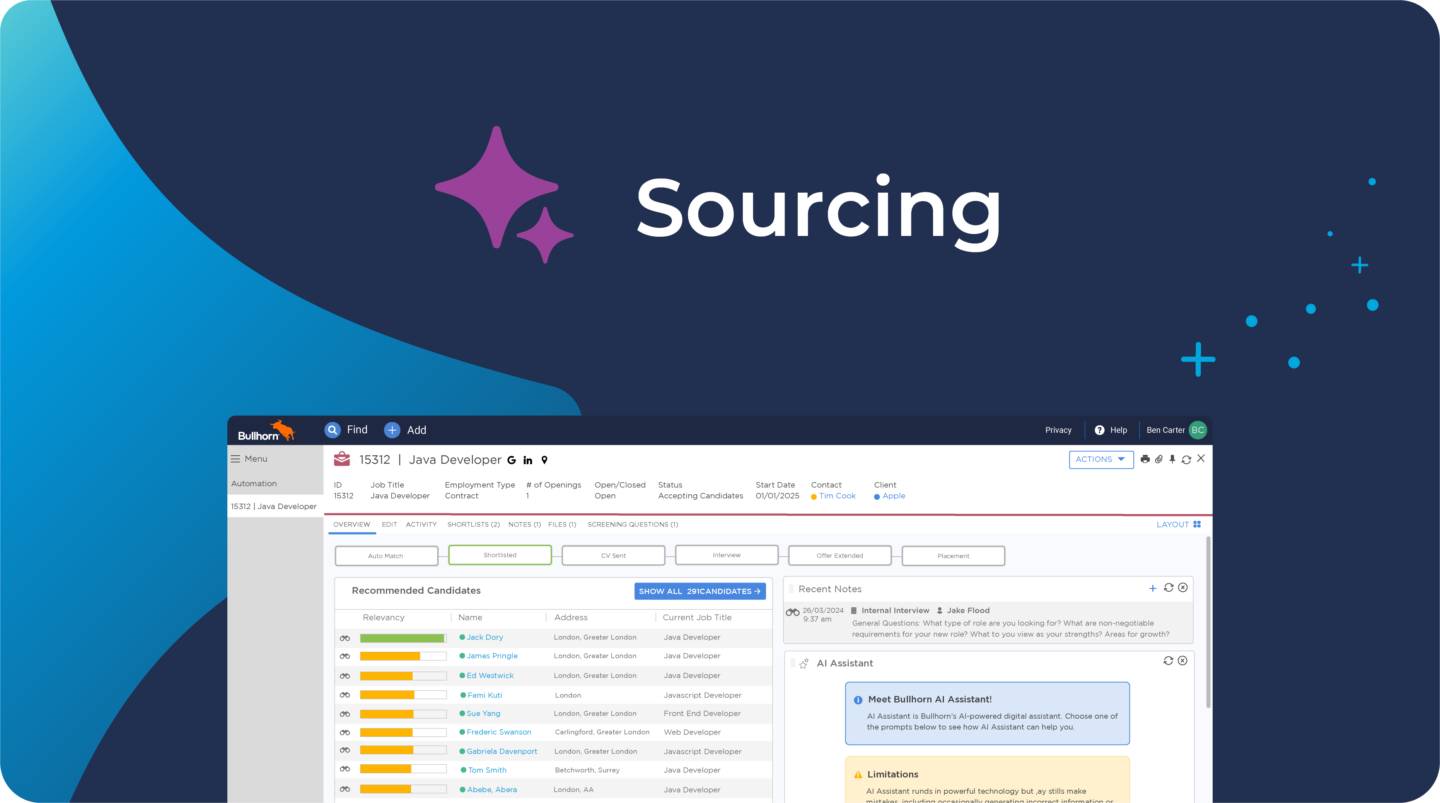Select the Interview pipeline stage
1440x803 pixels.
[x=727, y=555]
